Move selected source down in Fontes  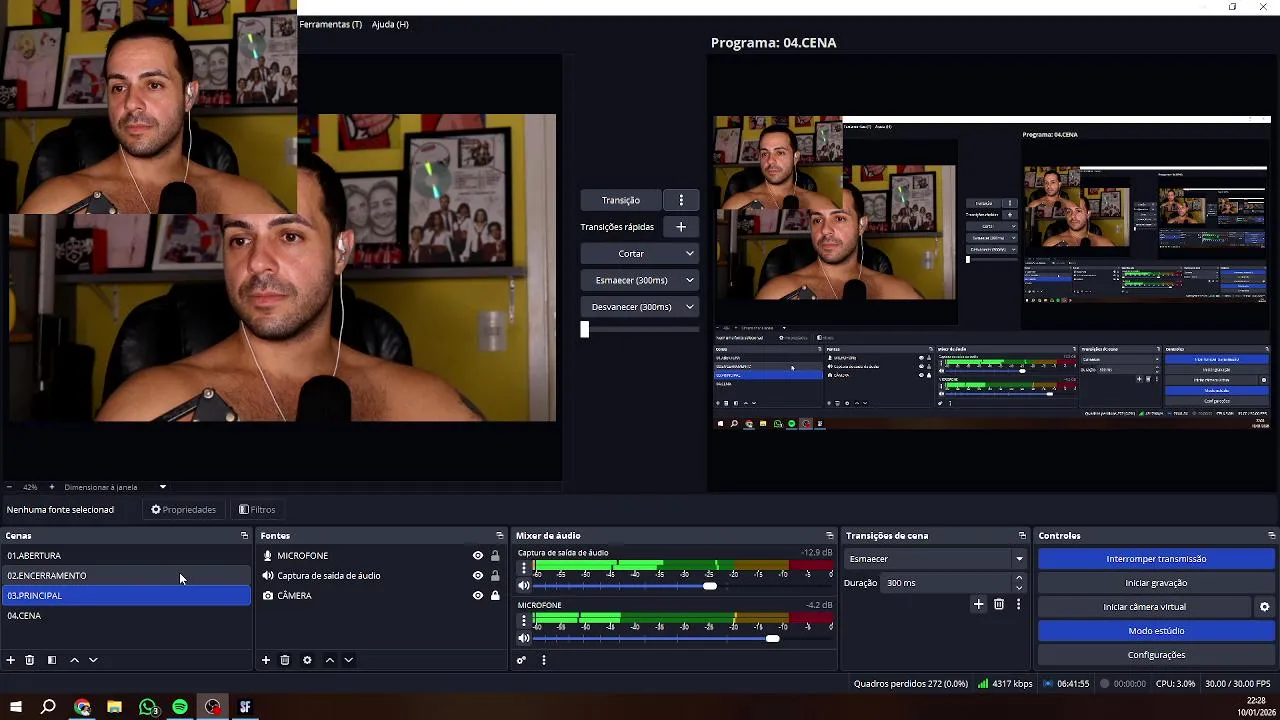pos(348,660)
